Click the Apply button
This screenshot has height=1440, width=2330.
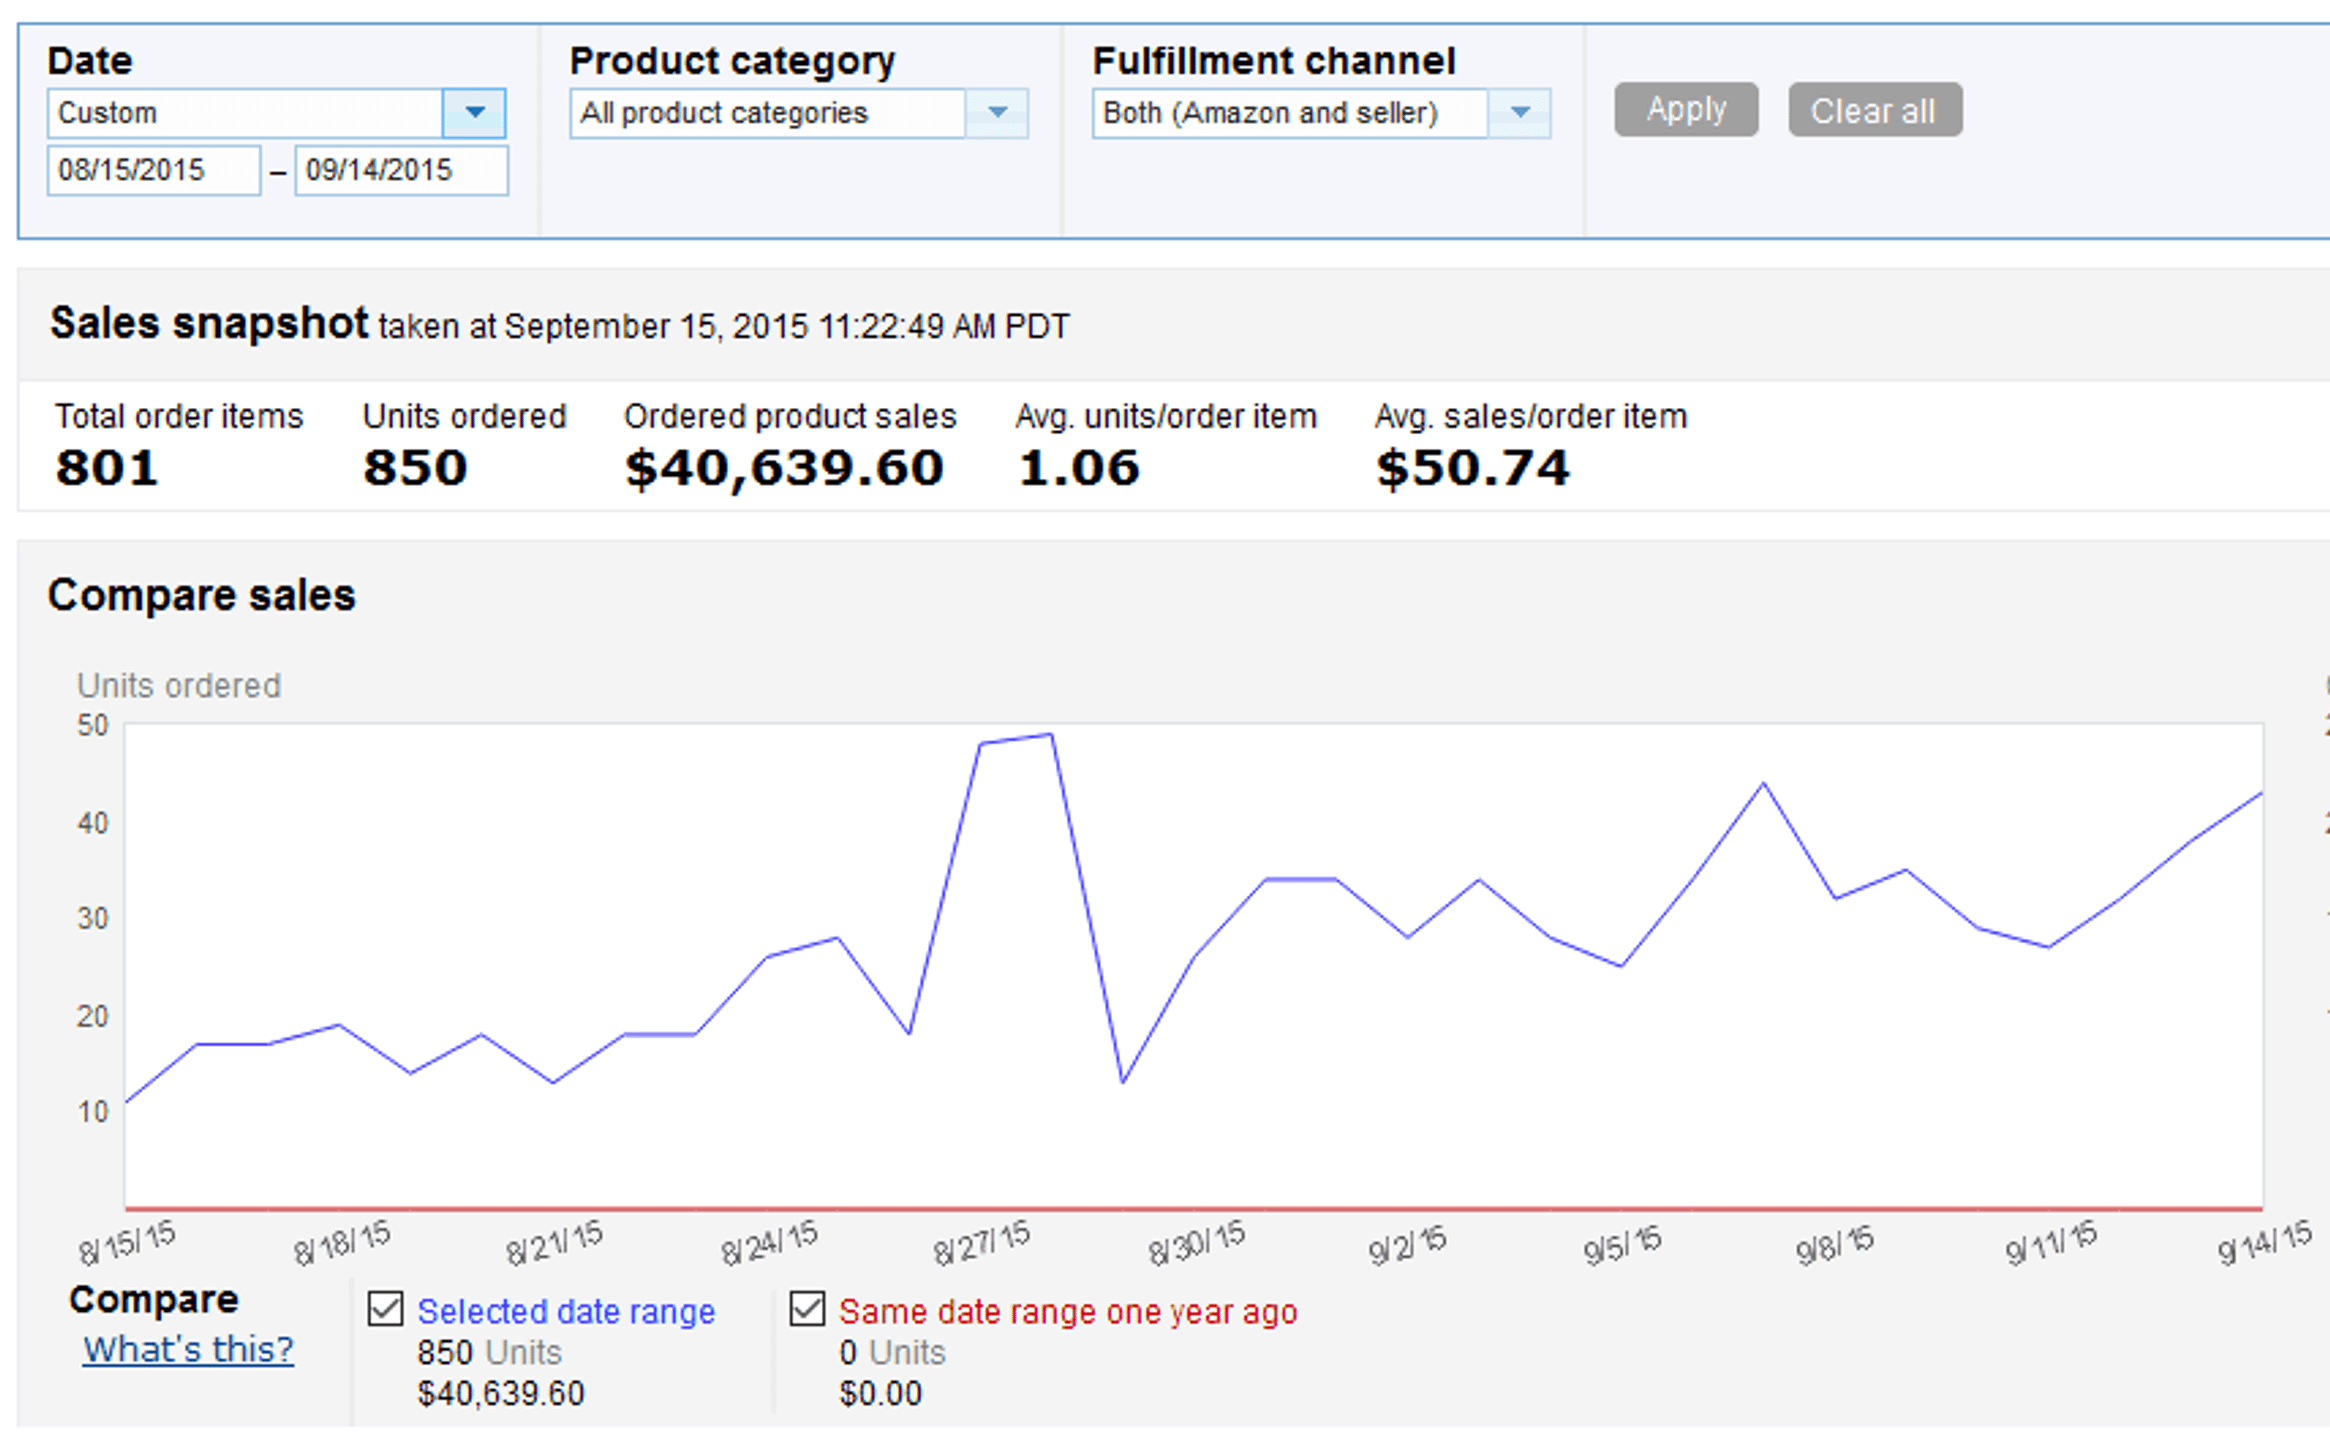coord(1686,109)
